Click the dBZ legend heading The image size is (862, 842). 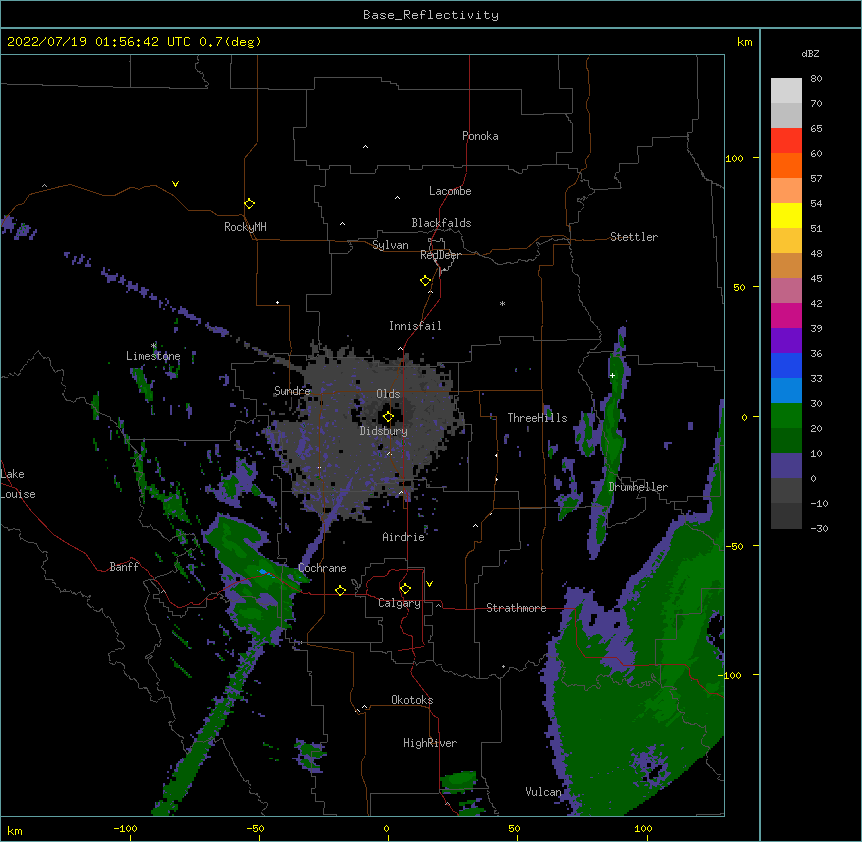[x=810, y=53]
